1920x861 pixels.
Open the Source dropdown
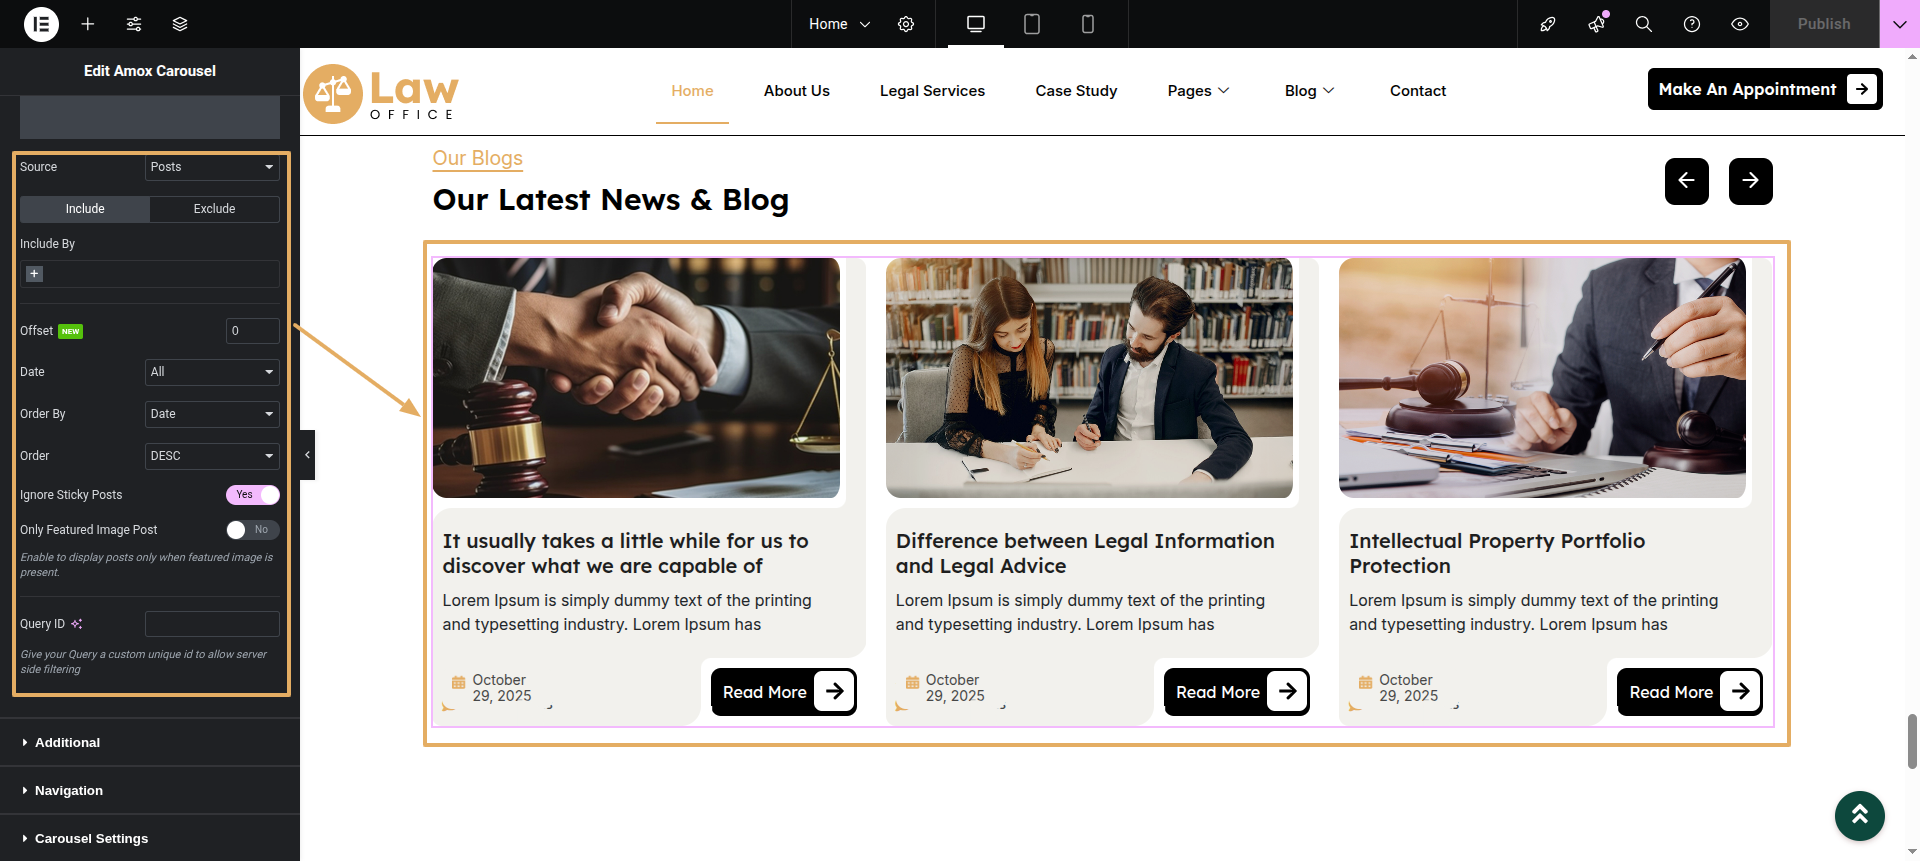click(x=212, y=167)
